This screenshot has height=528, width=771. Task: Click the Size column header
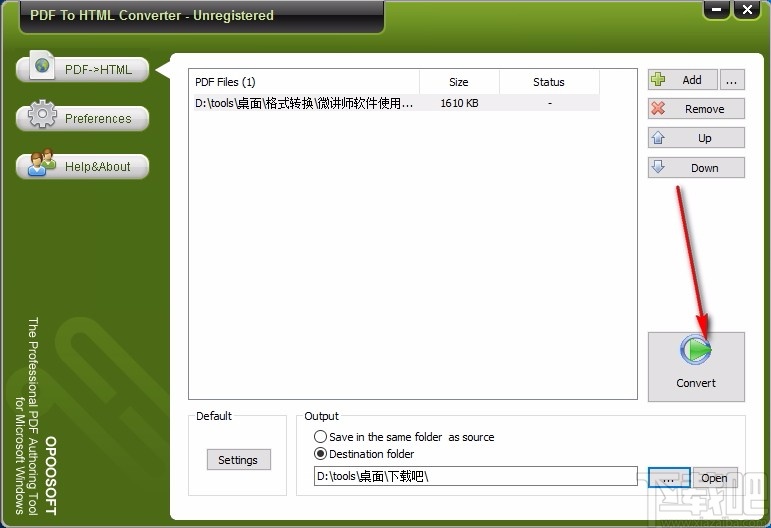tap(459, 82)
